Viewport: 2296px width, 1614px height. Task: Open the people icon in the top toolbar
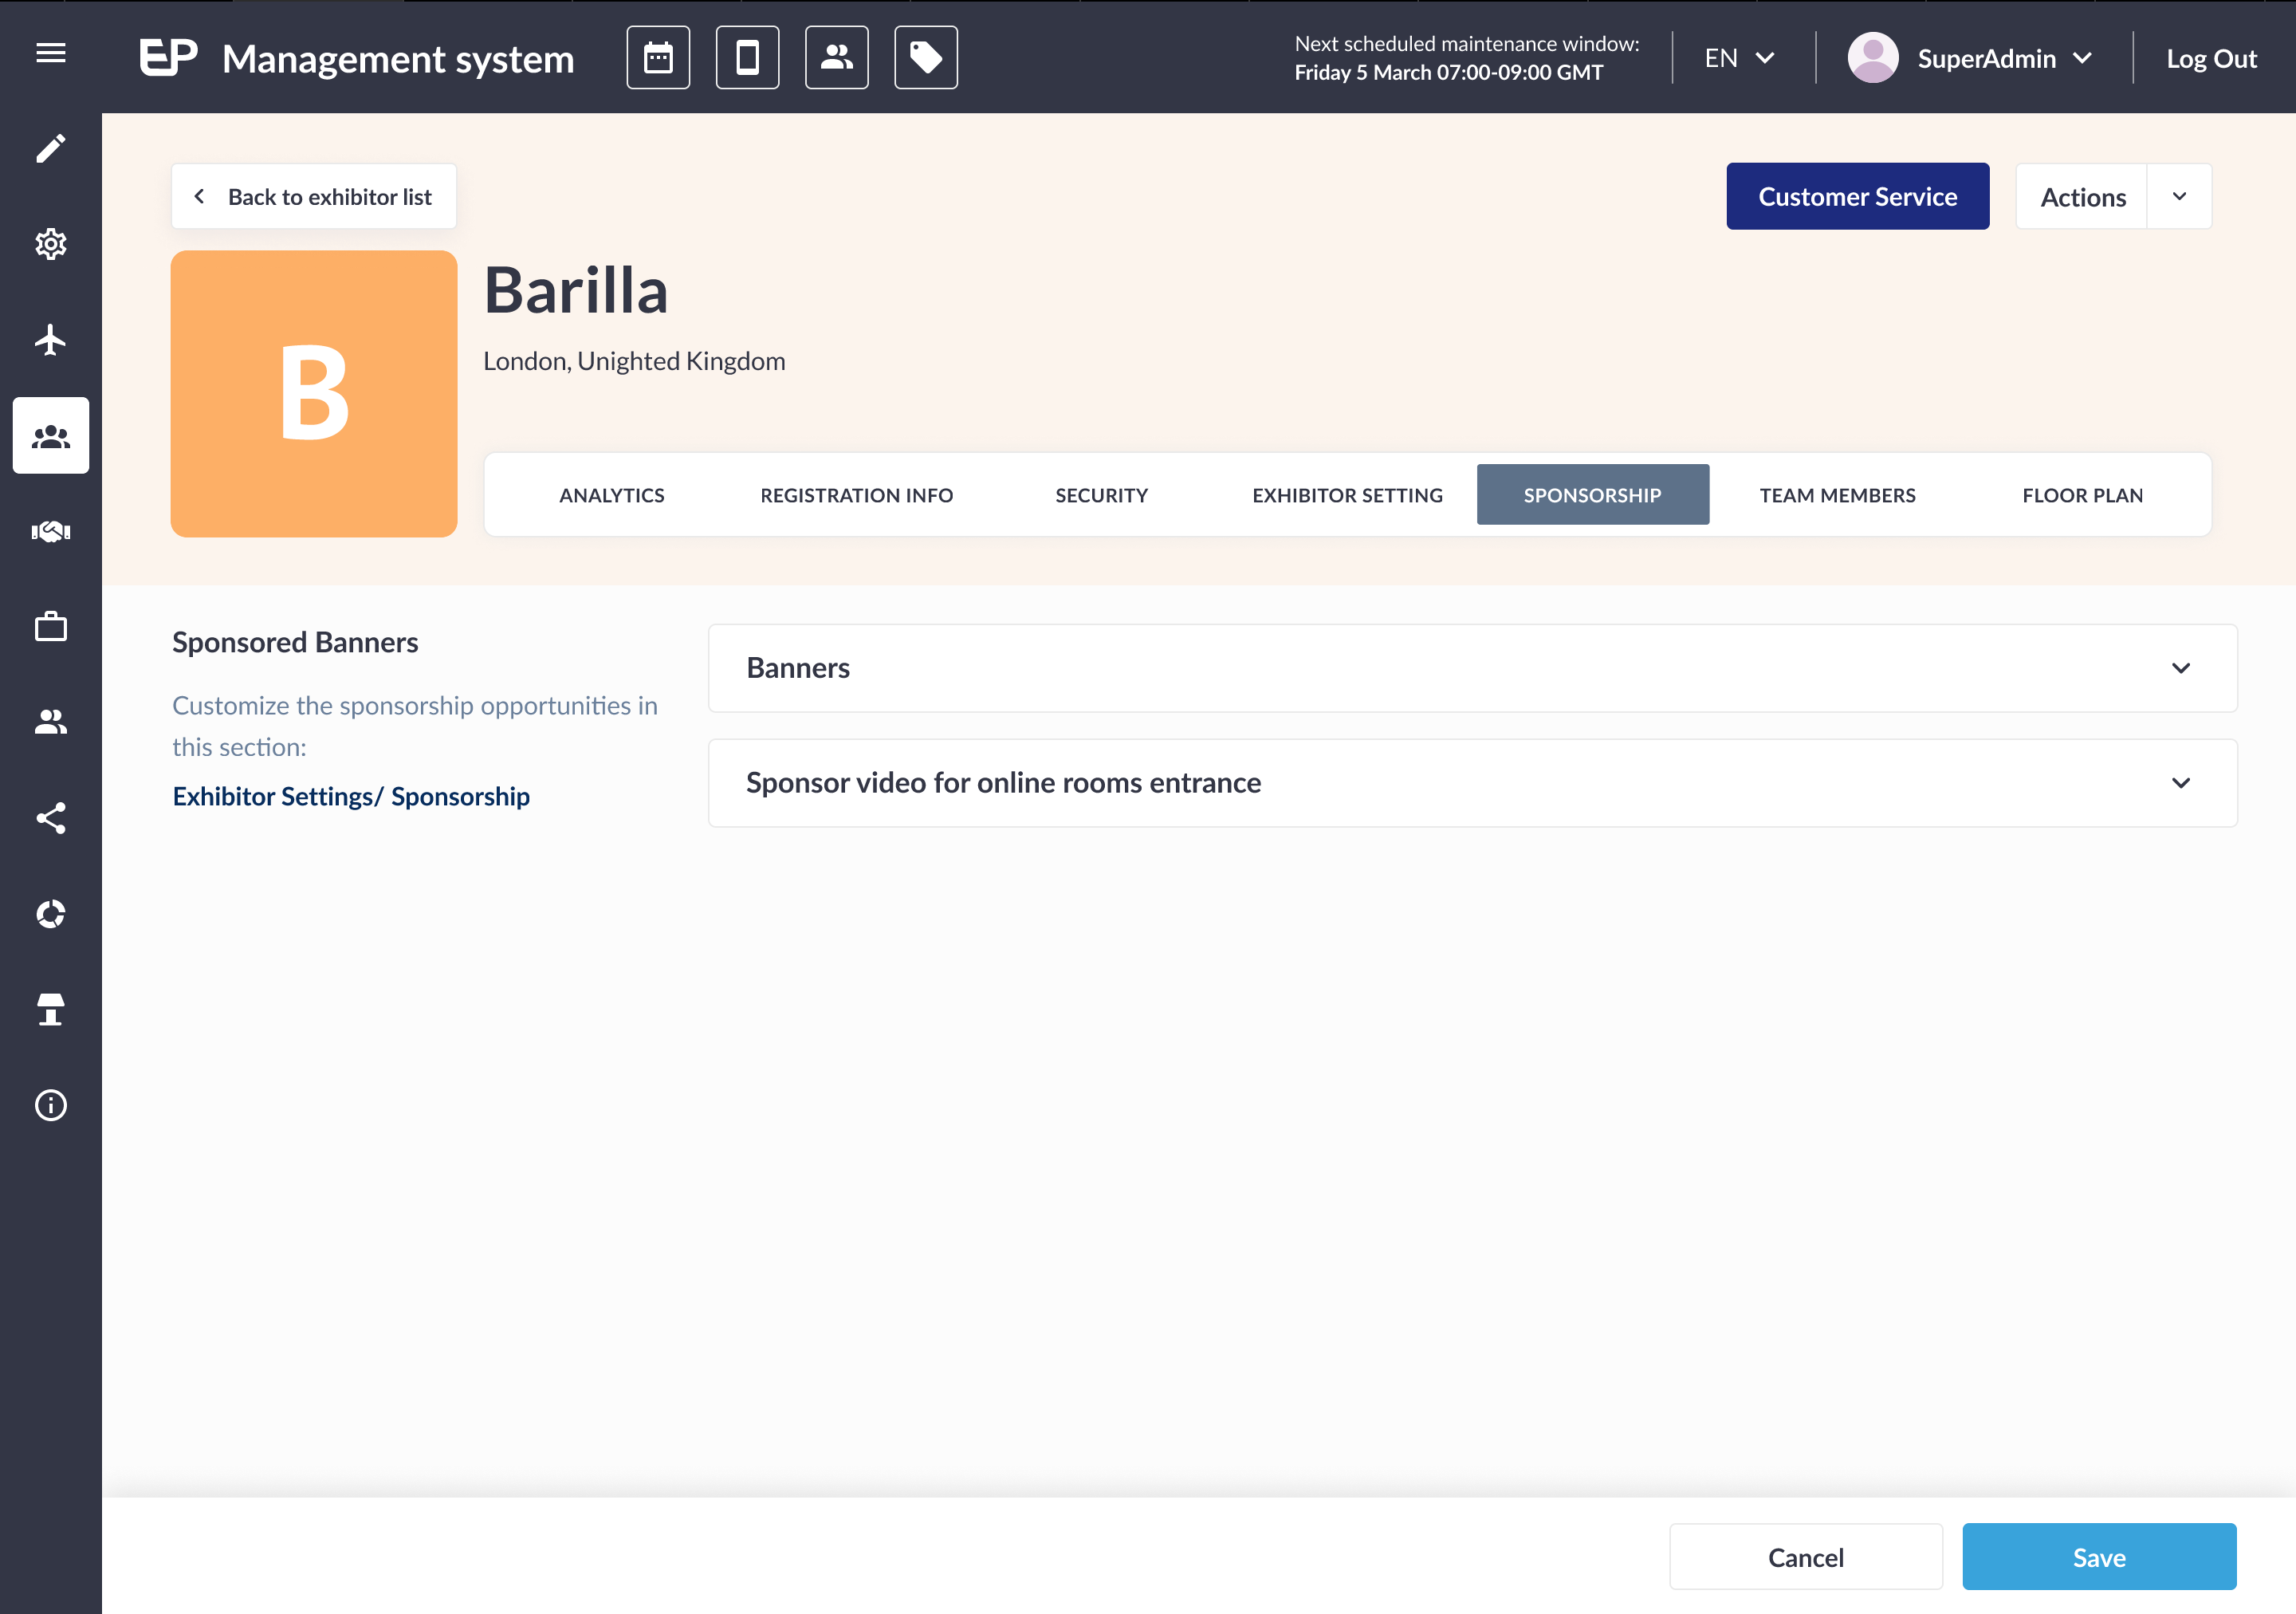[836, 58]
